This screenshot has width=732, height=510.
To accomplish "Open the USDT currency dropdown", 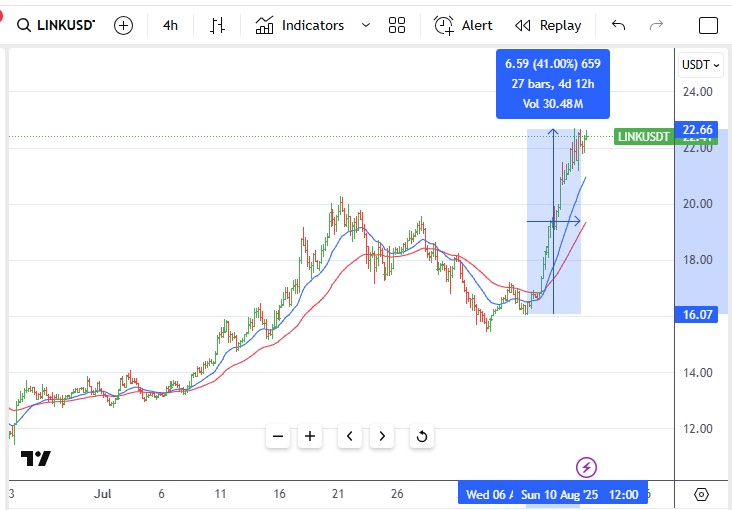I will pyautogui.click(x=701, y=64).
